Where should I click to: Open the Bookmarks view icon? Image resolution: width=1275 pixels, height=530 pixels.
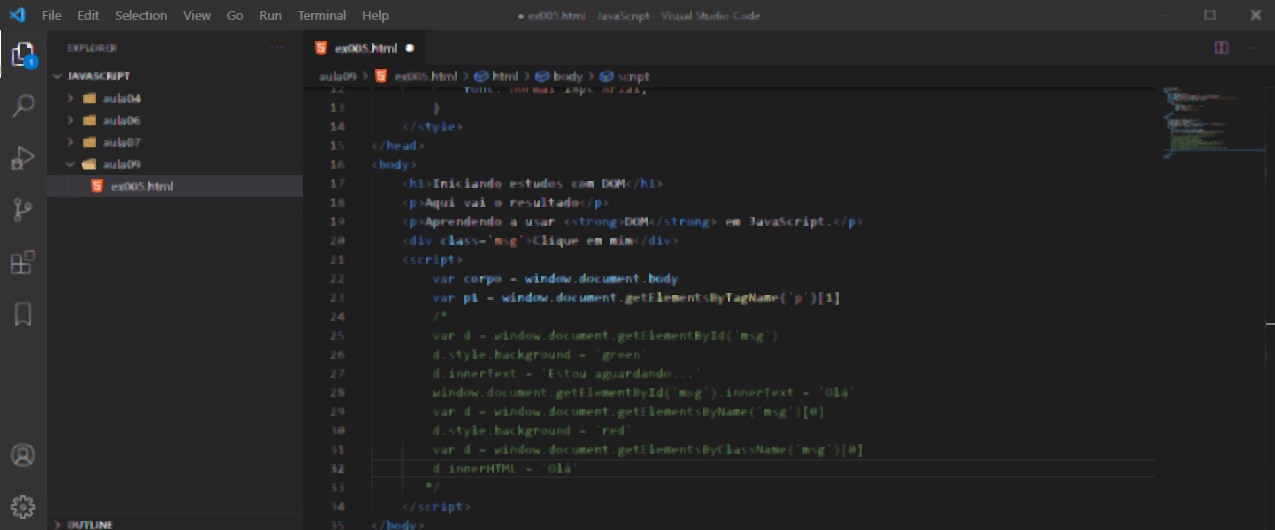click(23, 315)
